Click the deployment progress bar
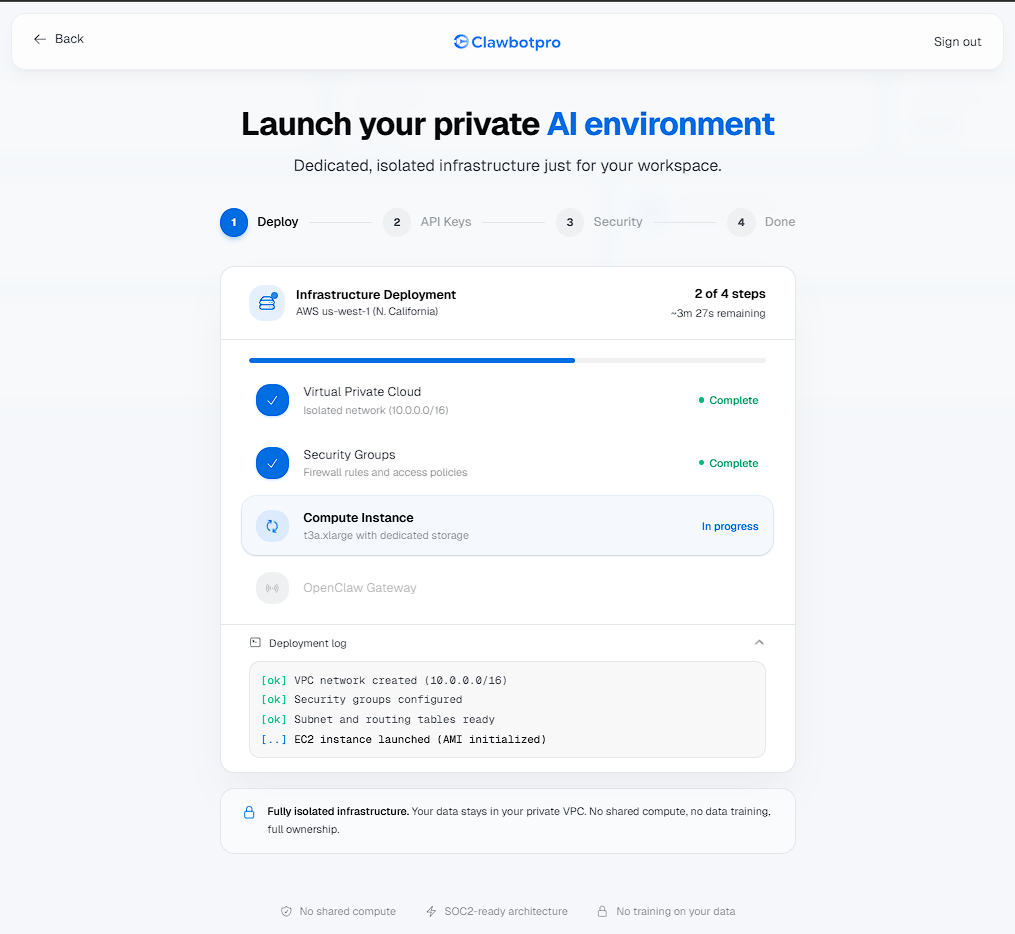This screenshot has width=1015, height=934. coord(507,360)
